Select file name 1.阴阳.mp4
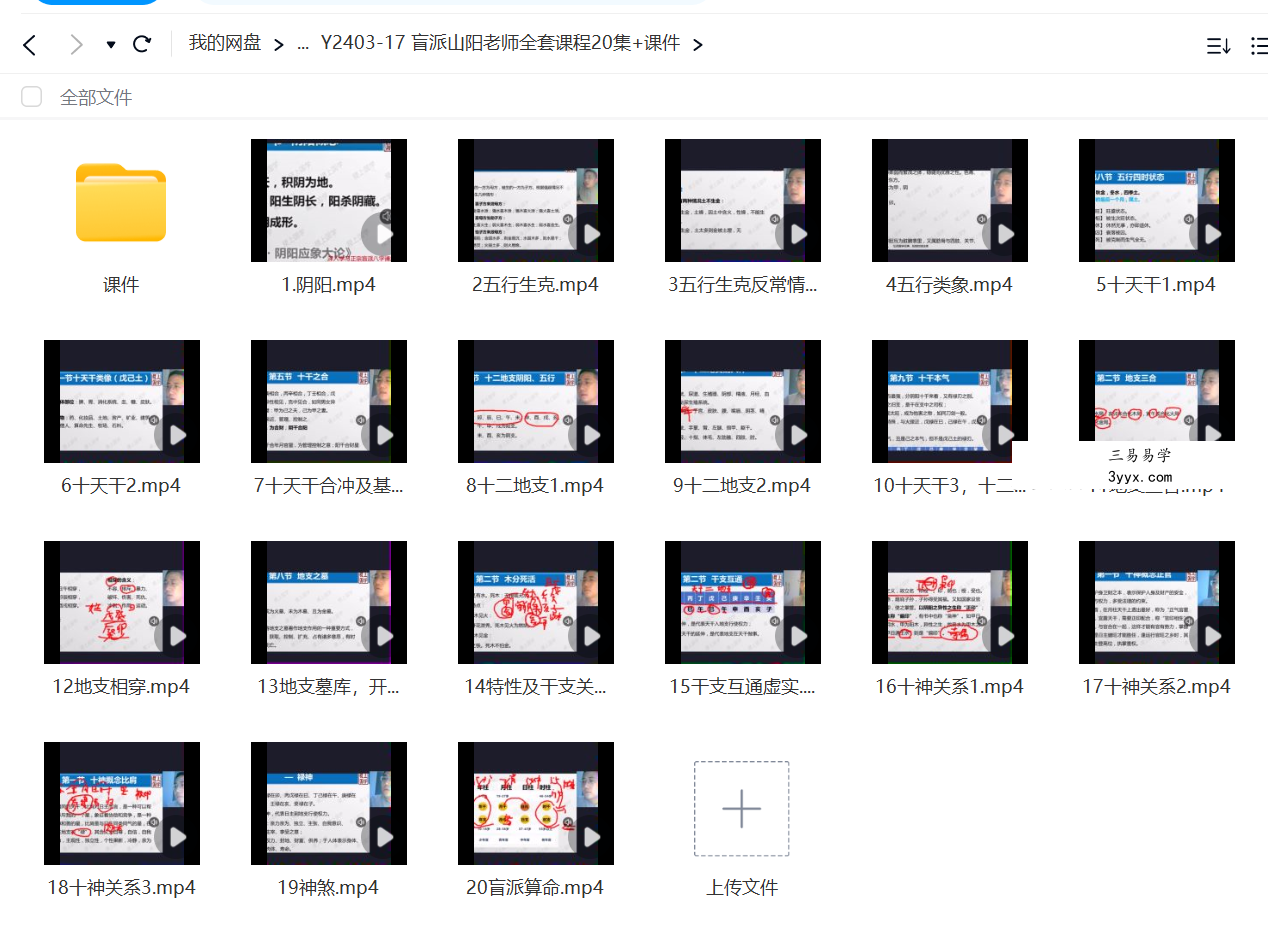This screenshot has height=930, width=1268. (329, 285)
